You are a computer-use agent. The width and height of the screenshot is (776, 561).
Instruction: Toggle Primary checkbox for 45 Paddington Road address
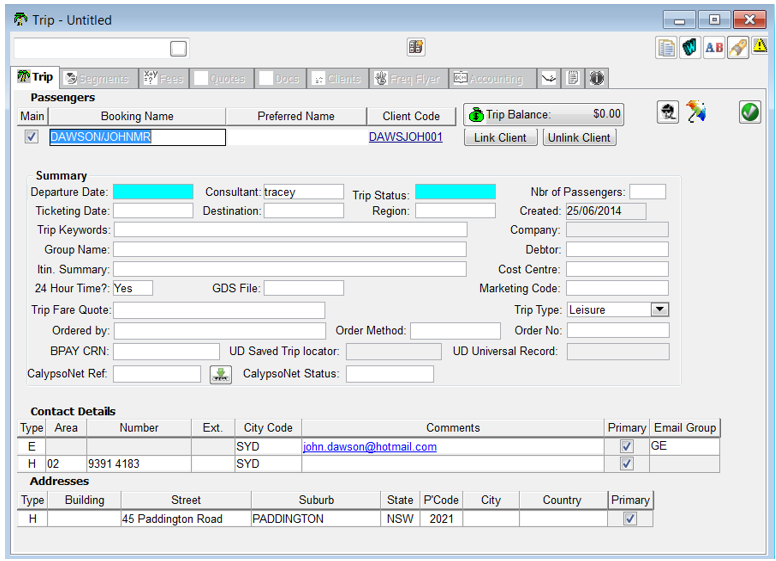630,518
